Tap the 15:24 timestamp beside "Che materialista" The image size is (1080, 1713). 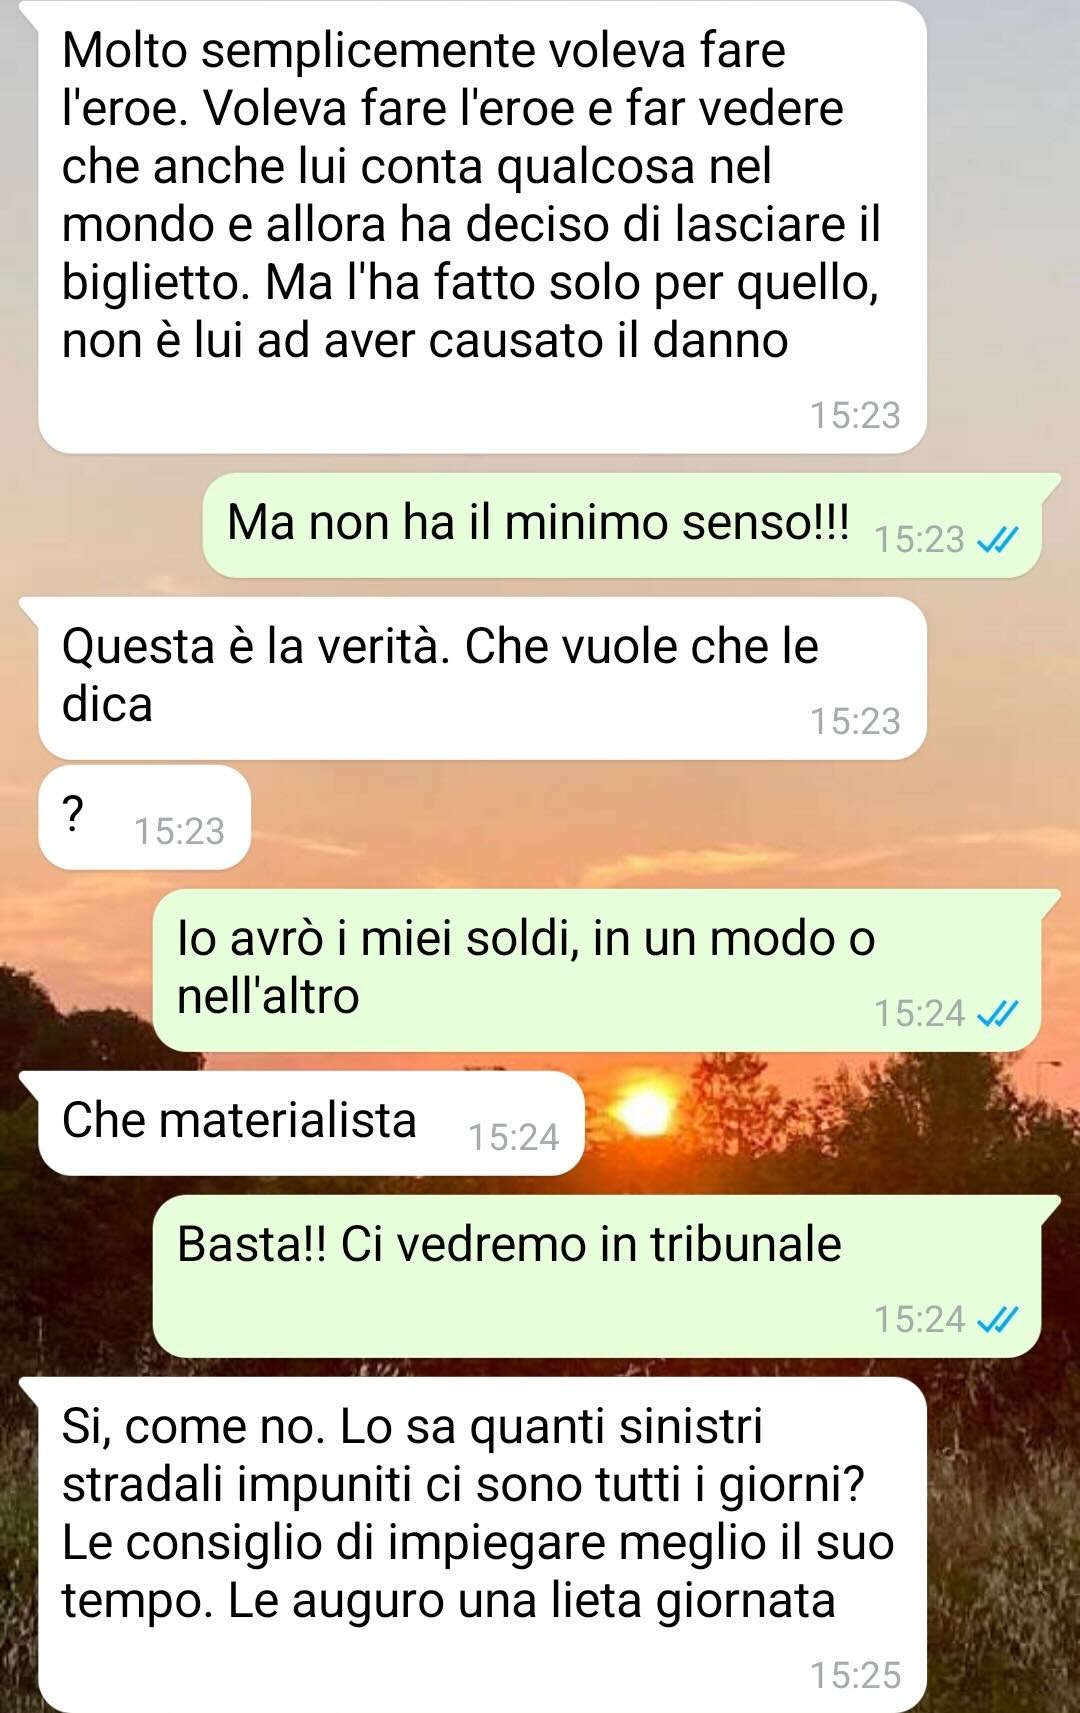pos(513,1137)
